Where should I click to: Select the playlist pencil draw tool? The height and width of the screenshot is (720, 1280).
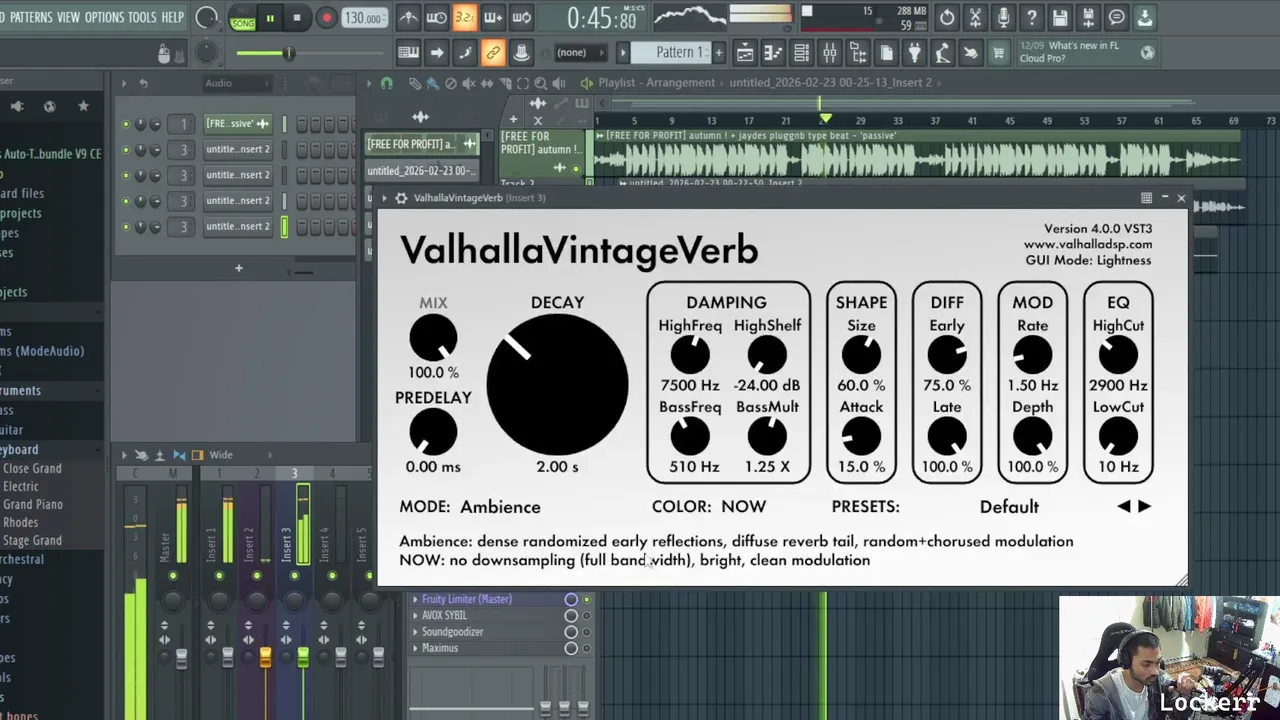click(415, 83)
